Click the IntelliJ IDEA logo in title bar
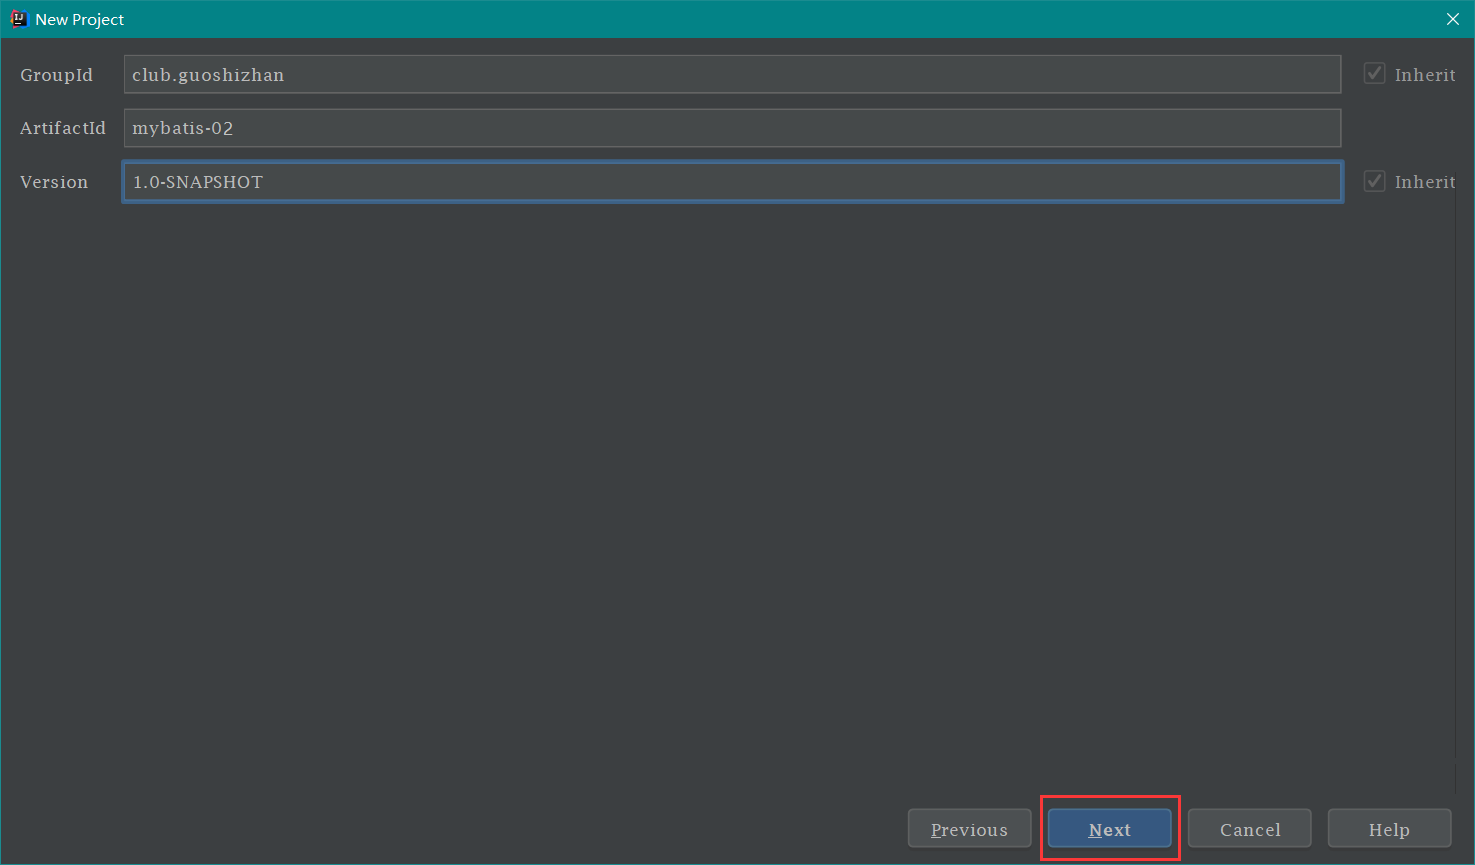 [18, 19]
